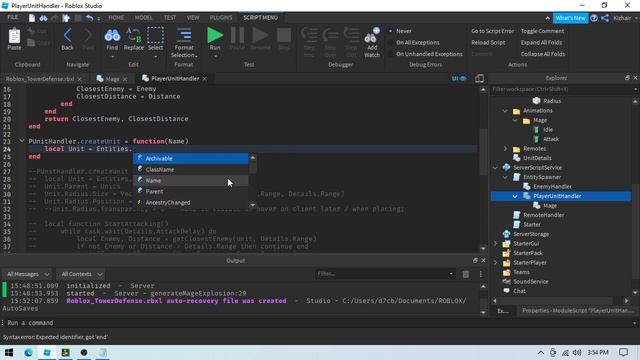Viewport: 640px width, 360px height.
Task: Switch to the VIEW ribbon tab
Action: tap(193, 18)
